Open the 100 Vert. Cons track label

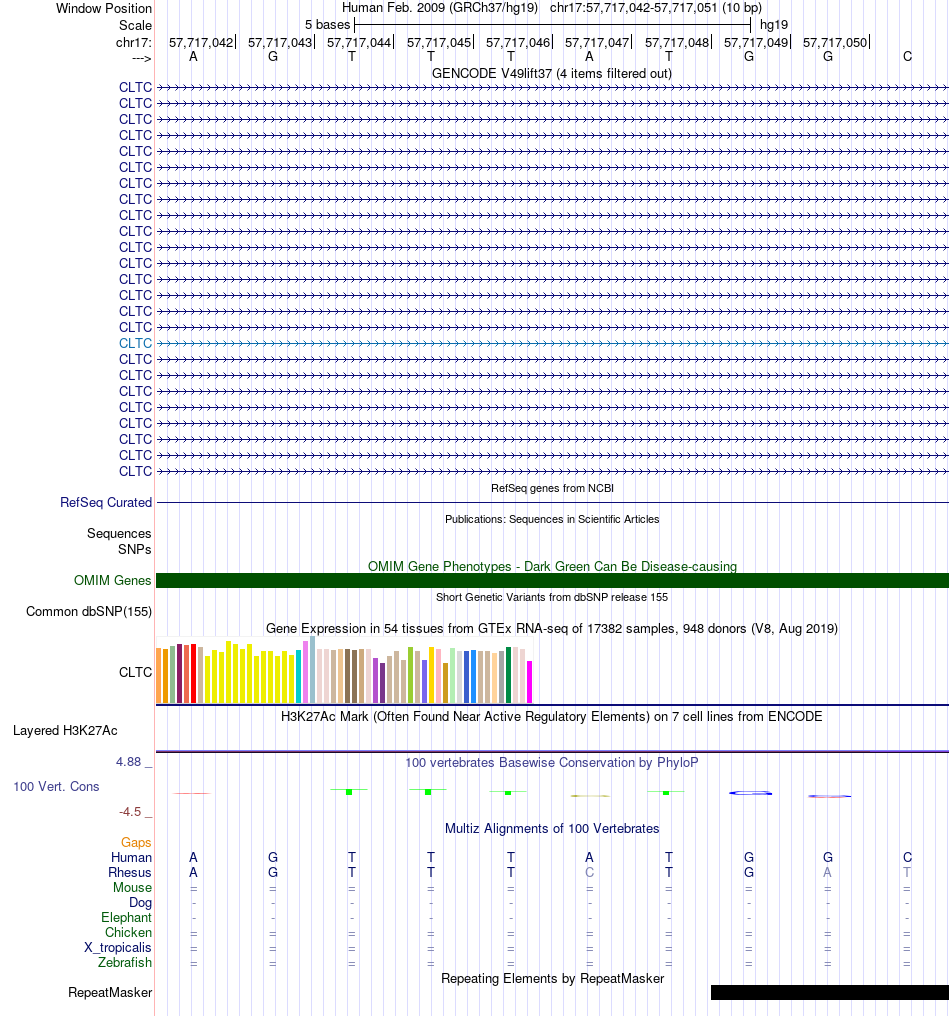[56, 787]
